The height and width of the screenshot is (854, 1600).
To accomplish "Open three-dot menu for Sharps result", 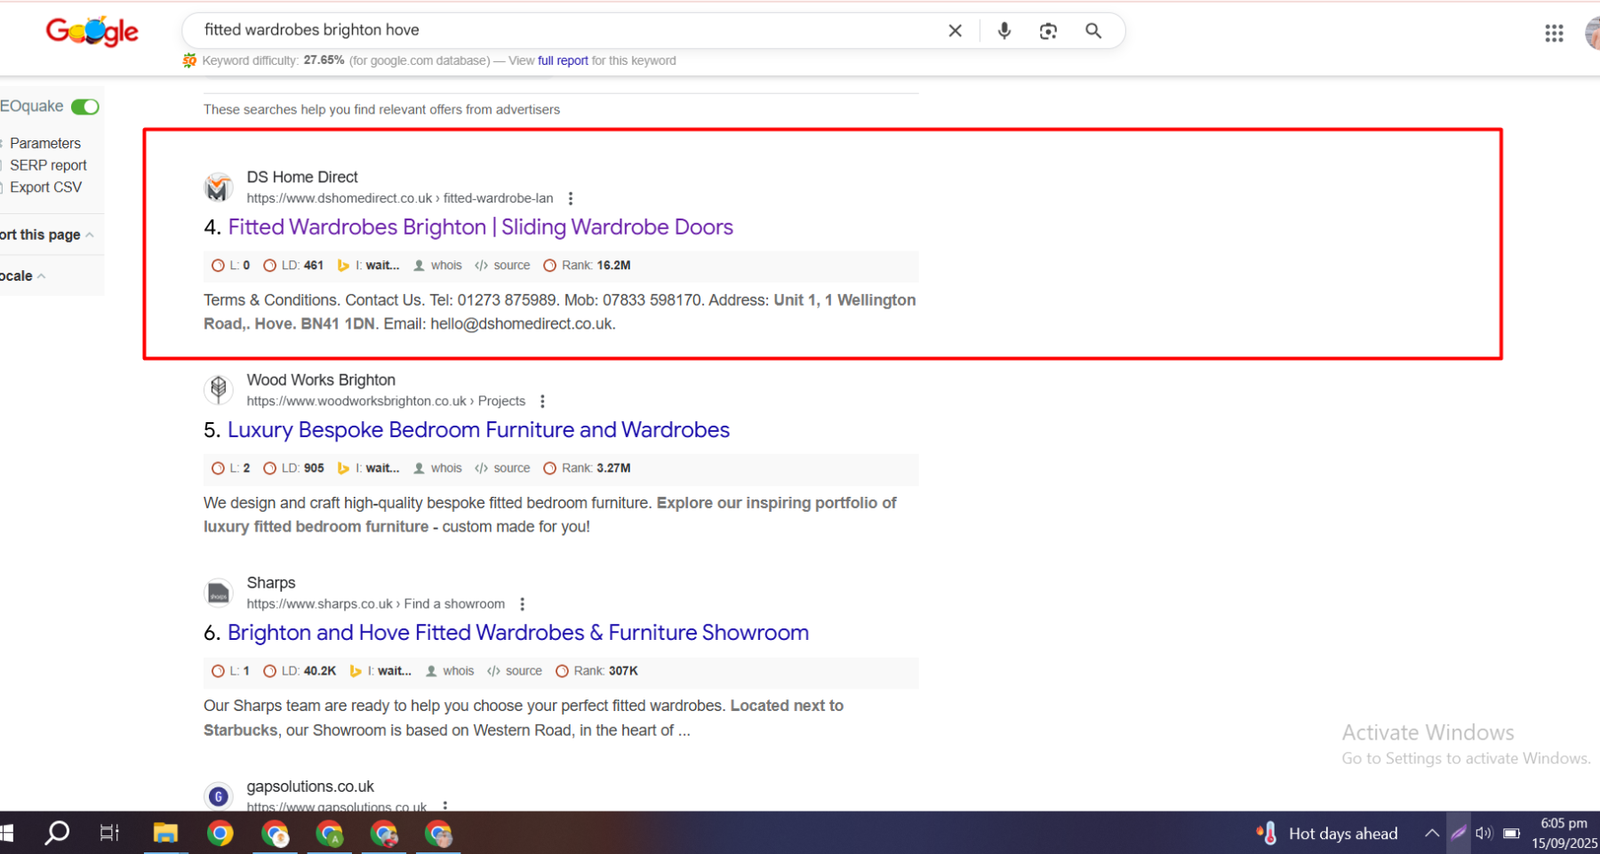I will coord(522,604).
